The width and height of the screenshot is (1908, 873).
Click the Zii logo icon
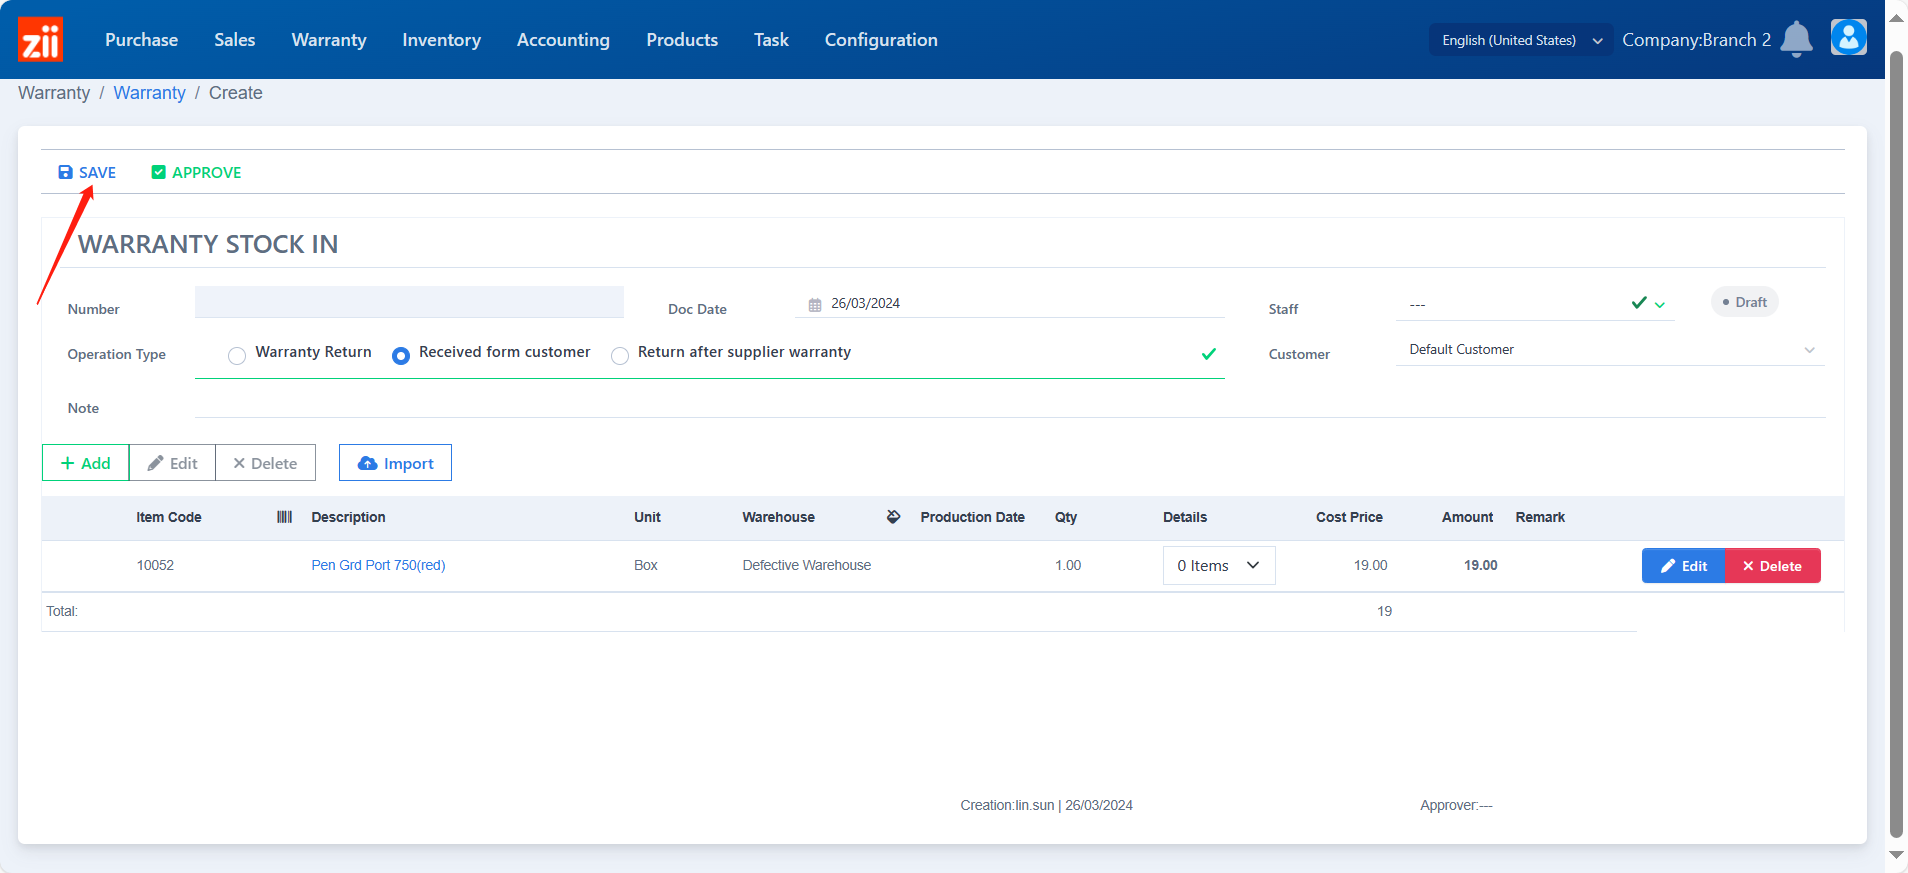point(40,39)
